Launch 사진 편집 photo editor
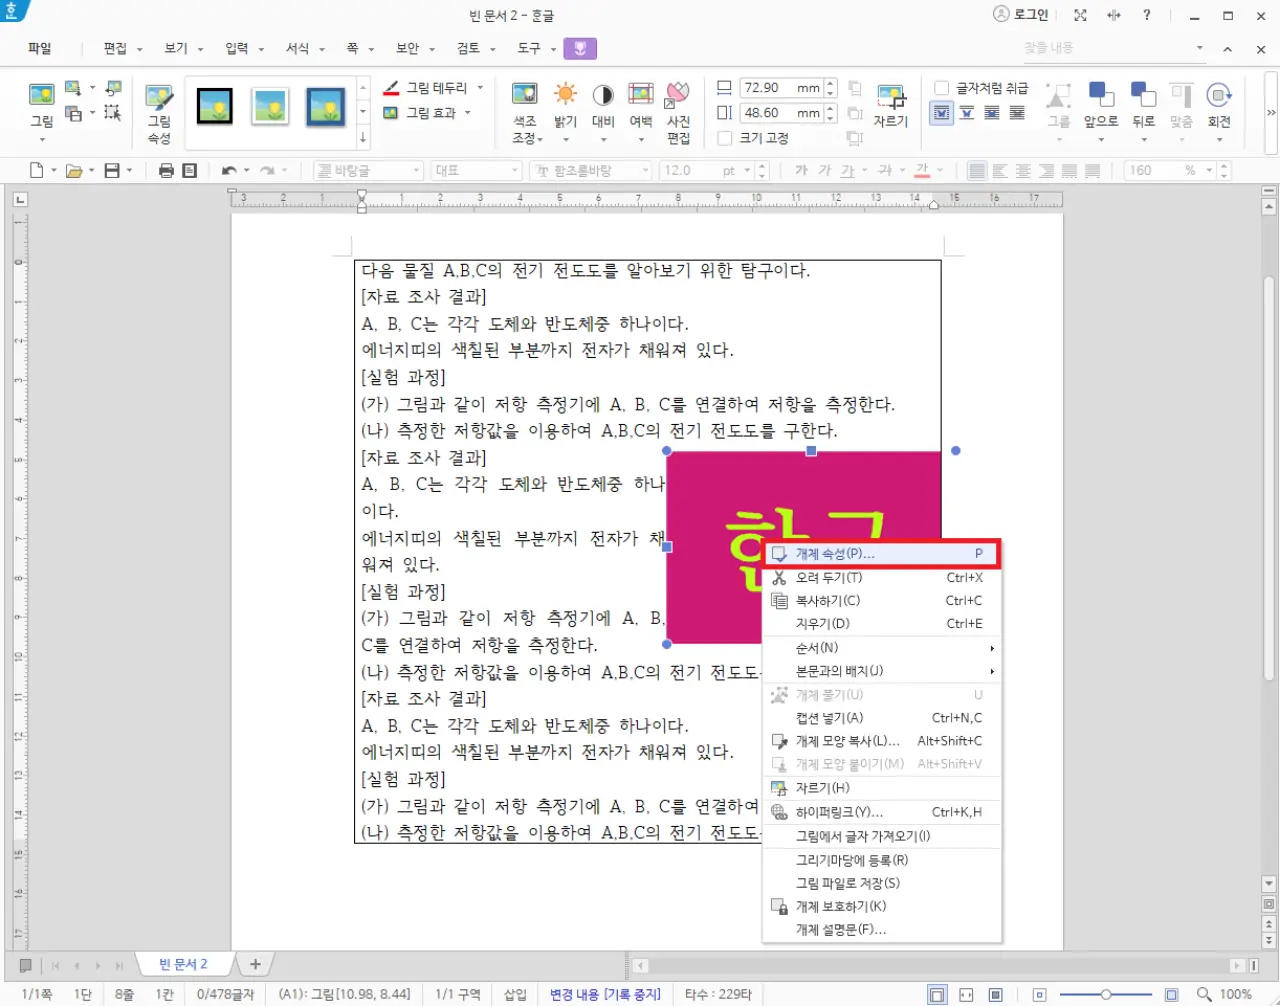The width and height of the screenshot is (1280, 1006). (x=678, y=112)
